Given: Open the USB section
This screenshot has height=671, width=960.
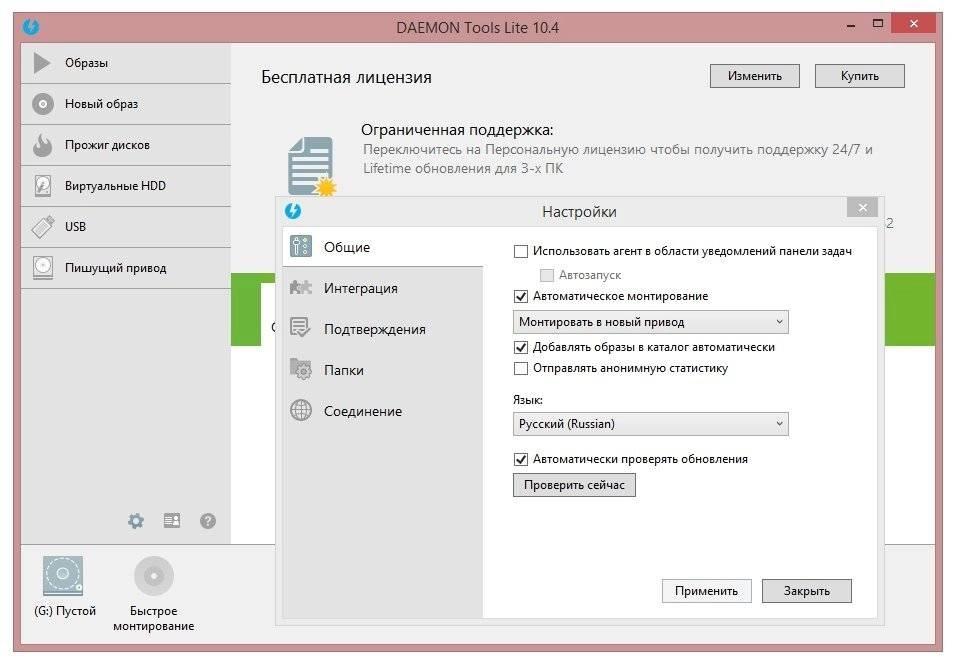Looking at the screenshot, I should 126,227.
